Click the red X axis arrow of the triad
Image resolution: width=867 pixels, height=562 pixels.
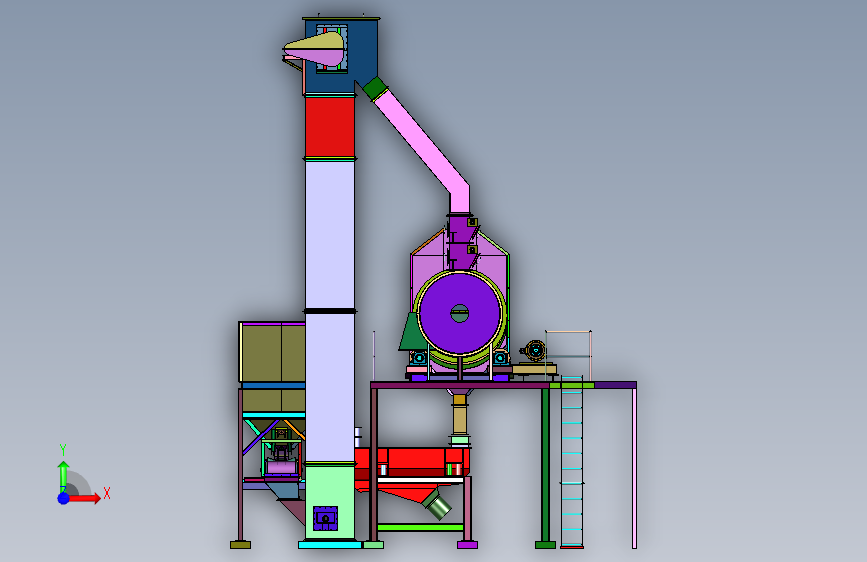click(x=83, y=498)
